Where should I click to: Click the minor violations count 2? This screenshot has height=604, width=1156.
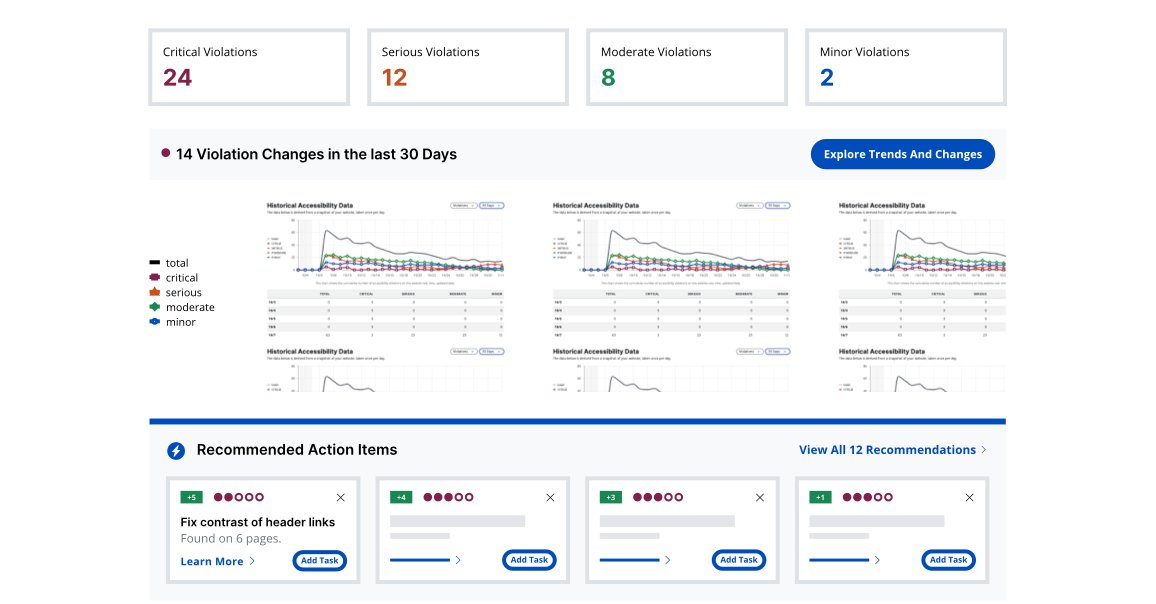[826, 77]
